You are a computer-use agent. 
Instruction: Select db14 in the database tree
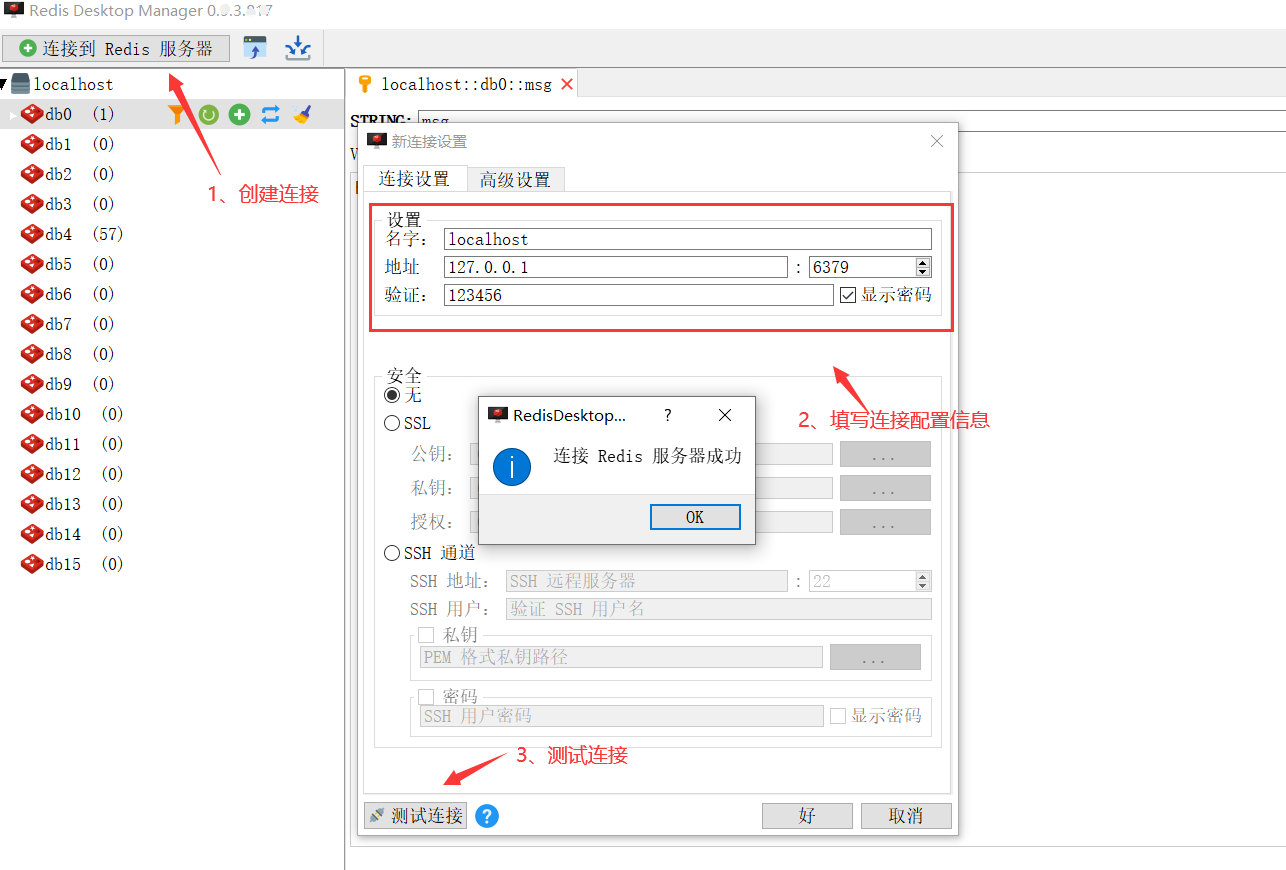(x=72, y=534)
